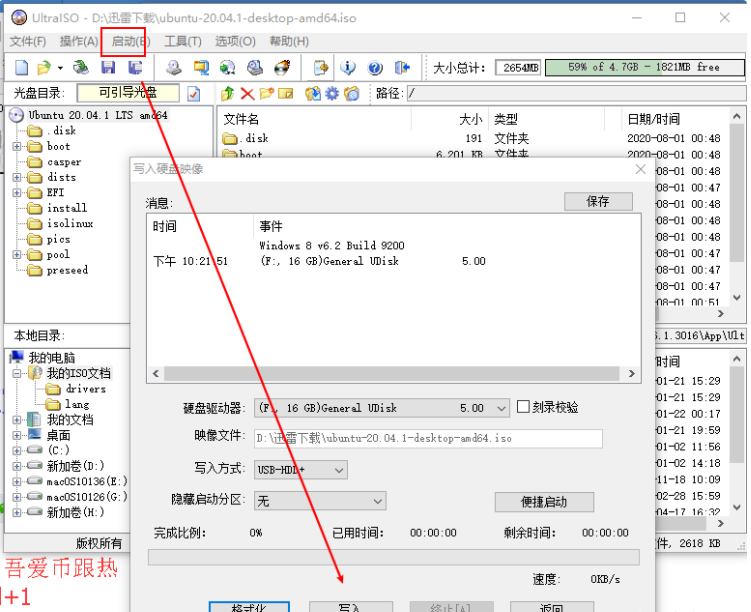751x612 pixels.
Task: Expand the pool folder tree node
Action: (x=17, y=254)
